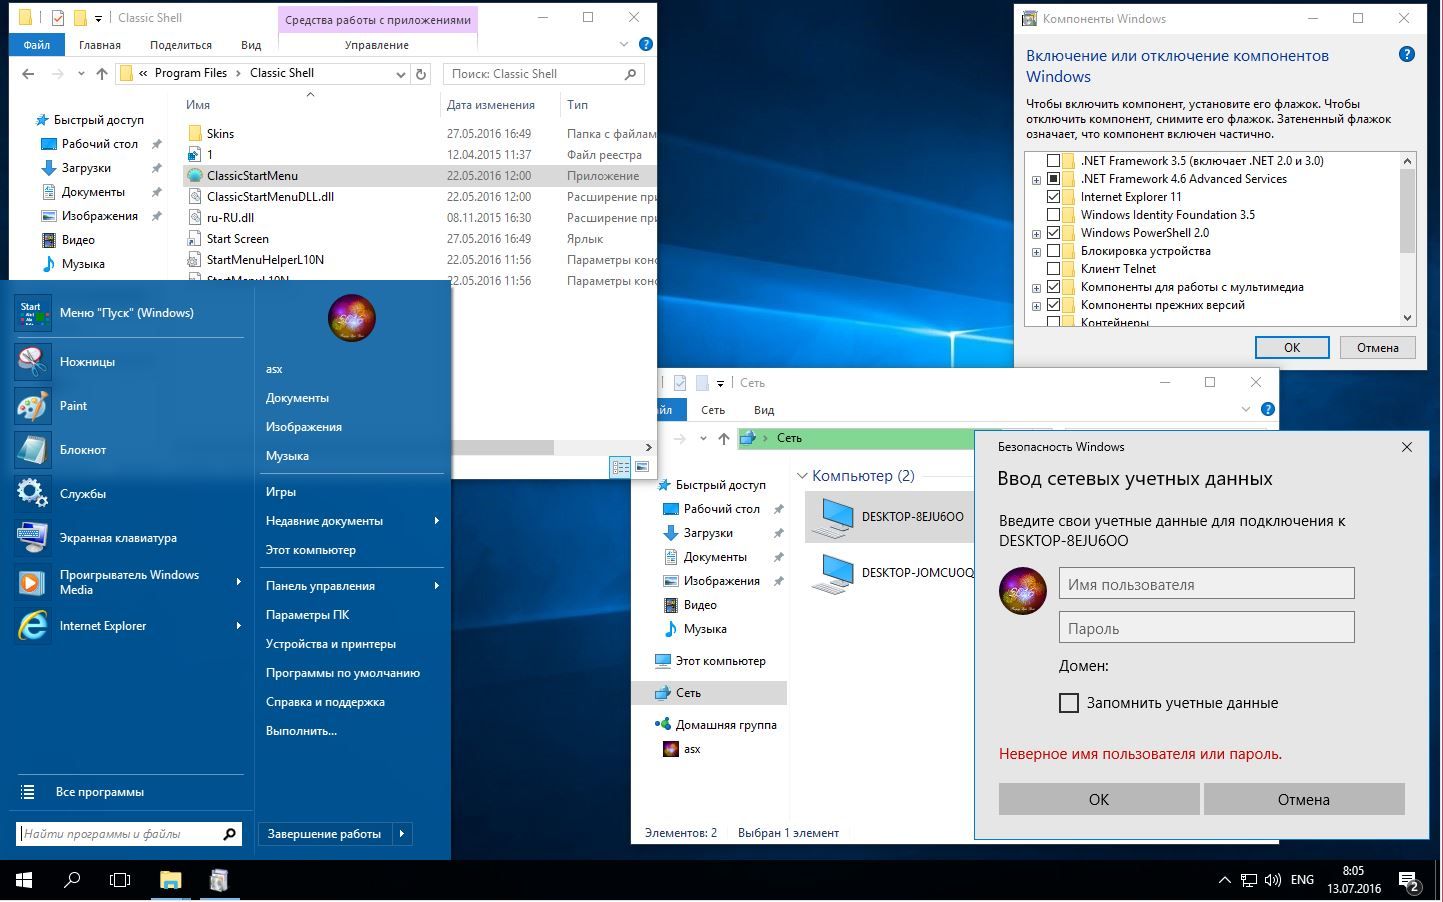Open Поделиться ribbon tab
The height and width of the screenshot is (902, 1443).
pyautogui.click(x=181, y=45)
